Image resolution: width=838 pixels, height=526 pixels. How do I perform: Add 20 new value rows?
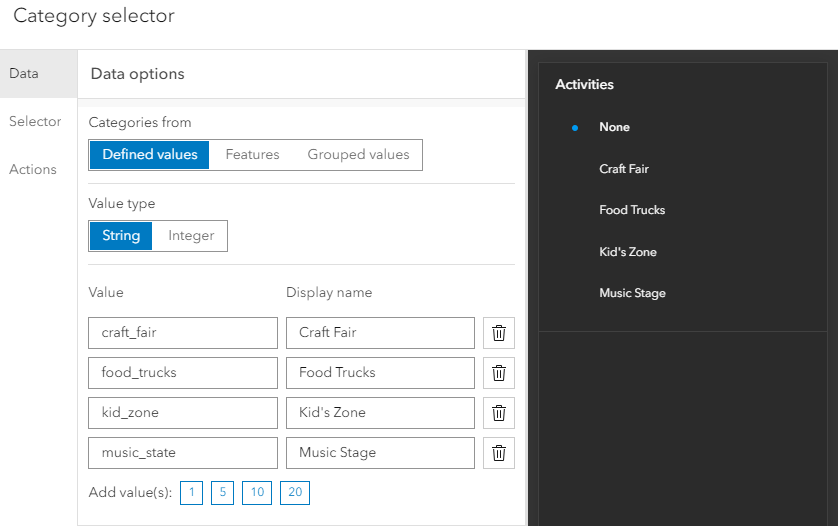(295, 492)
